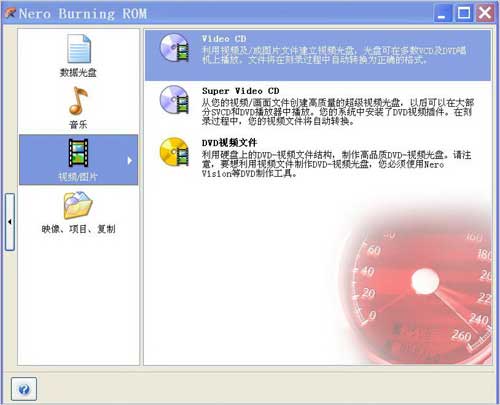This screenshot has height=405, width=500.
Task: Close the Nero Burning ROM window
Action: [485, 14]
